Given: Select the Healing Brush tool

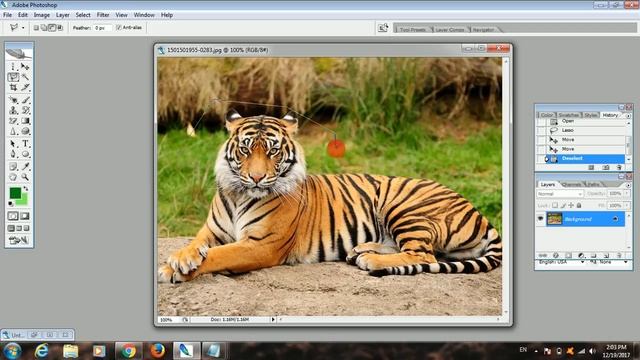Looking at the screenshot, I should pyautogui.click(x=13, y=100).
